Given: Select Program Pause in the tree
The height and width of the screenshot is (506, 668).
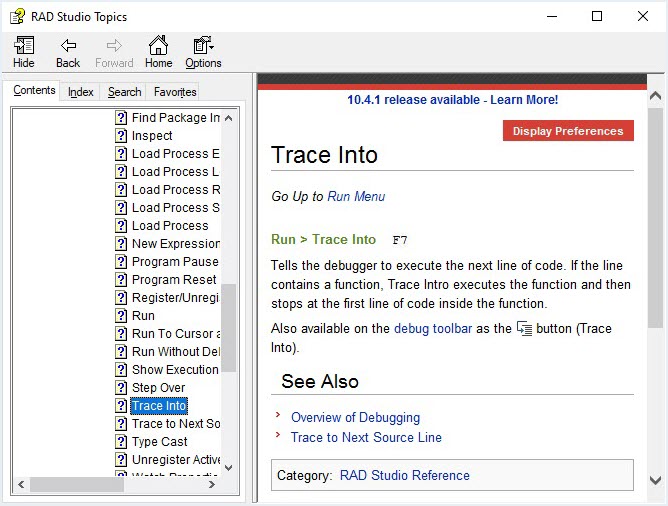Looking at the screenshot, I should pyautogui.click(x=175, y=262).
